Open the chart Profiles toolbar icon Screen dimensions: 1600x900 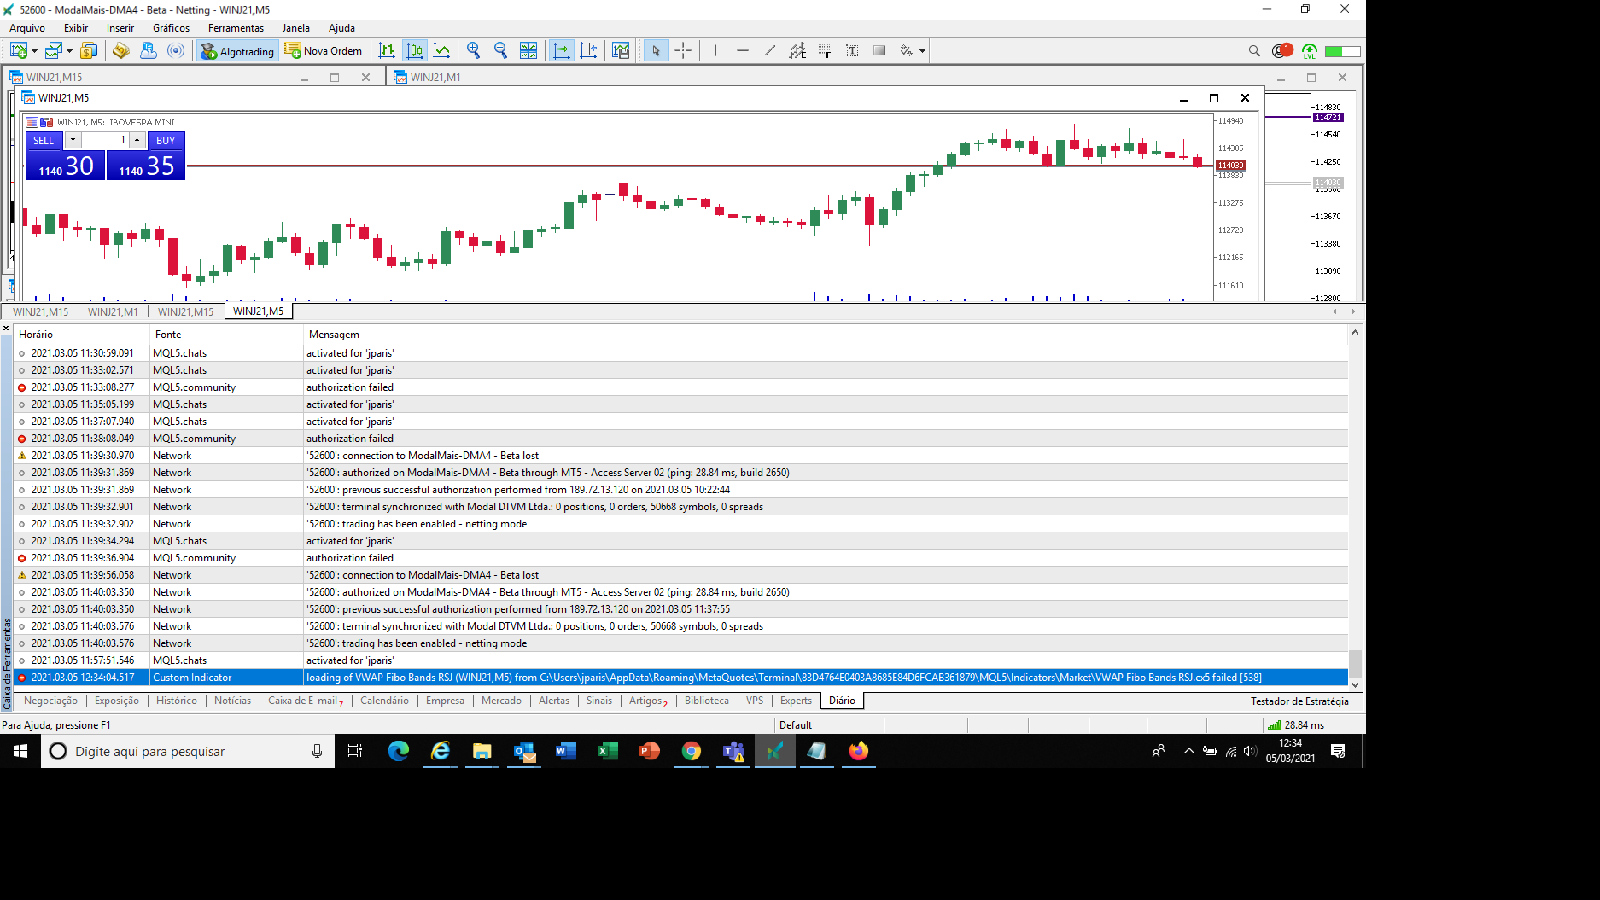[x=53, y=51]
